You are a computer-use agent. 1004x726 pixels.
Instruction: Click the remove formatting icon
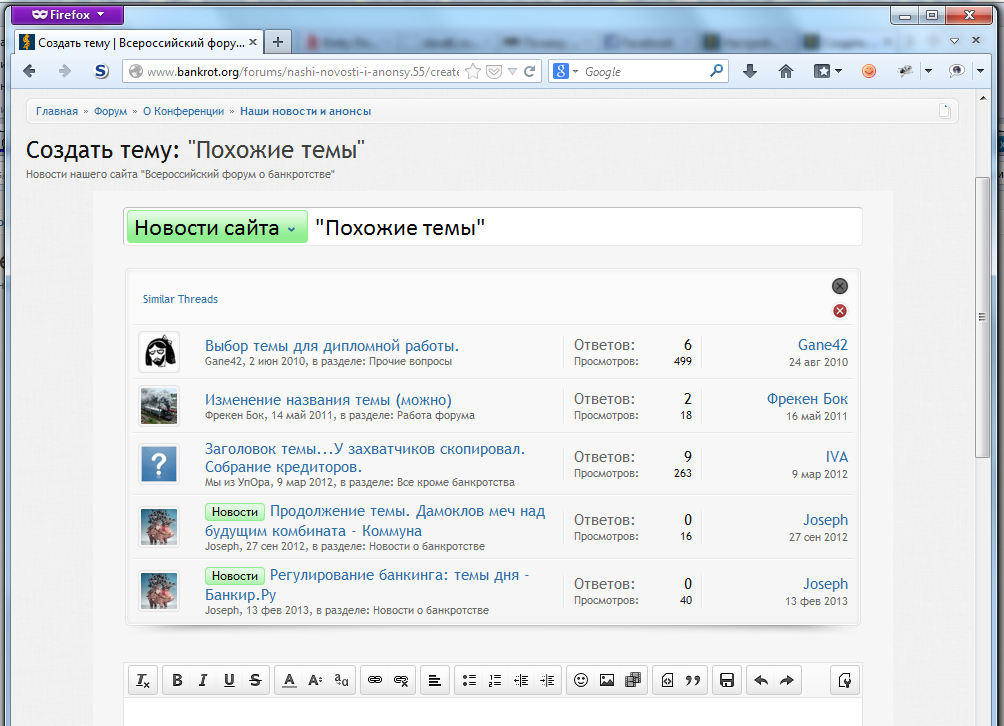[x=143, y=681]
